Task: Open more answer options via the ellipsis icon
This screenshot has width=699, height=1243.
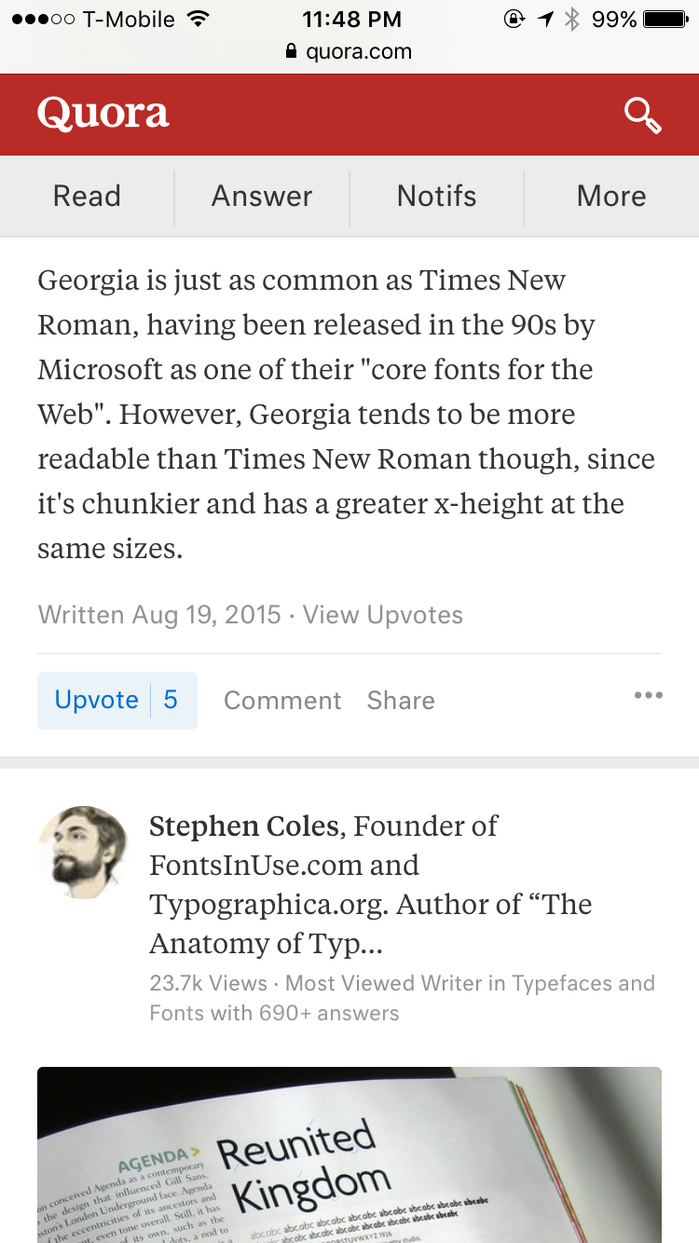Action: point(648,695)
